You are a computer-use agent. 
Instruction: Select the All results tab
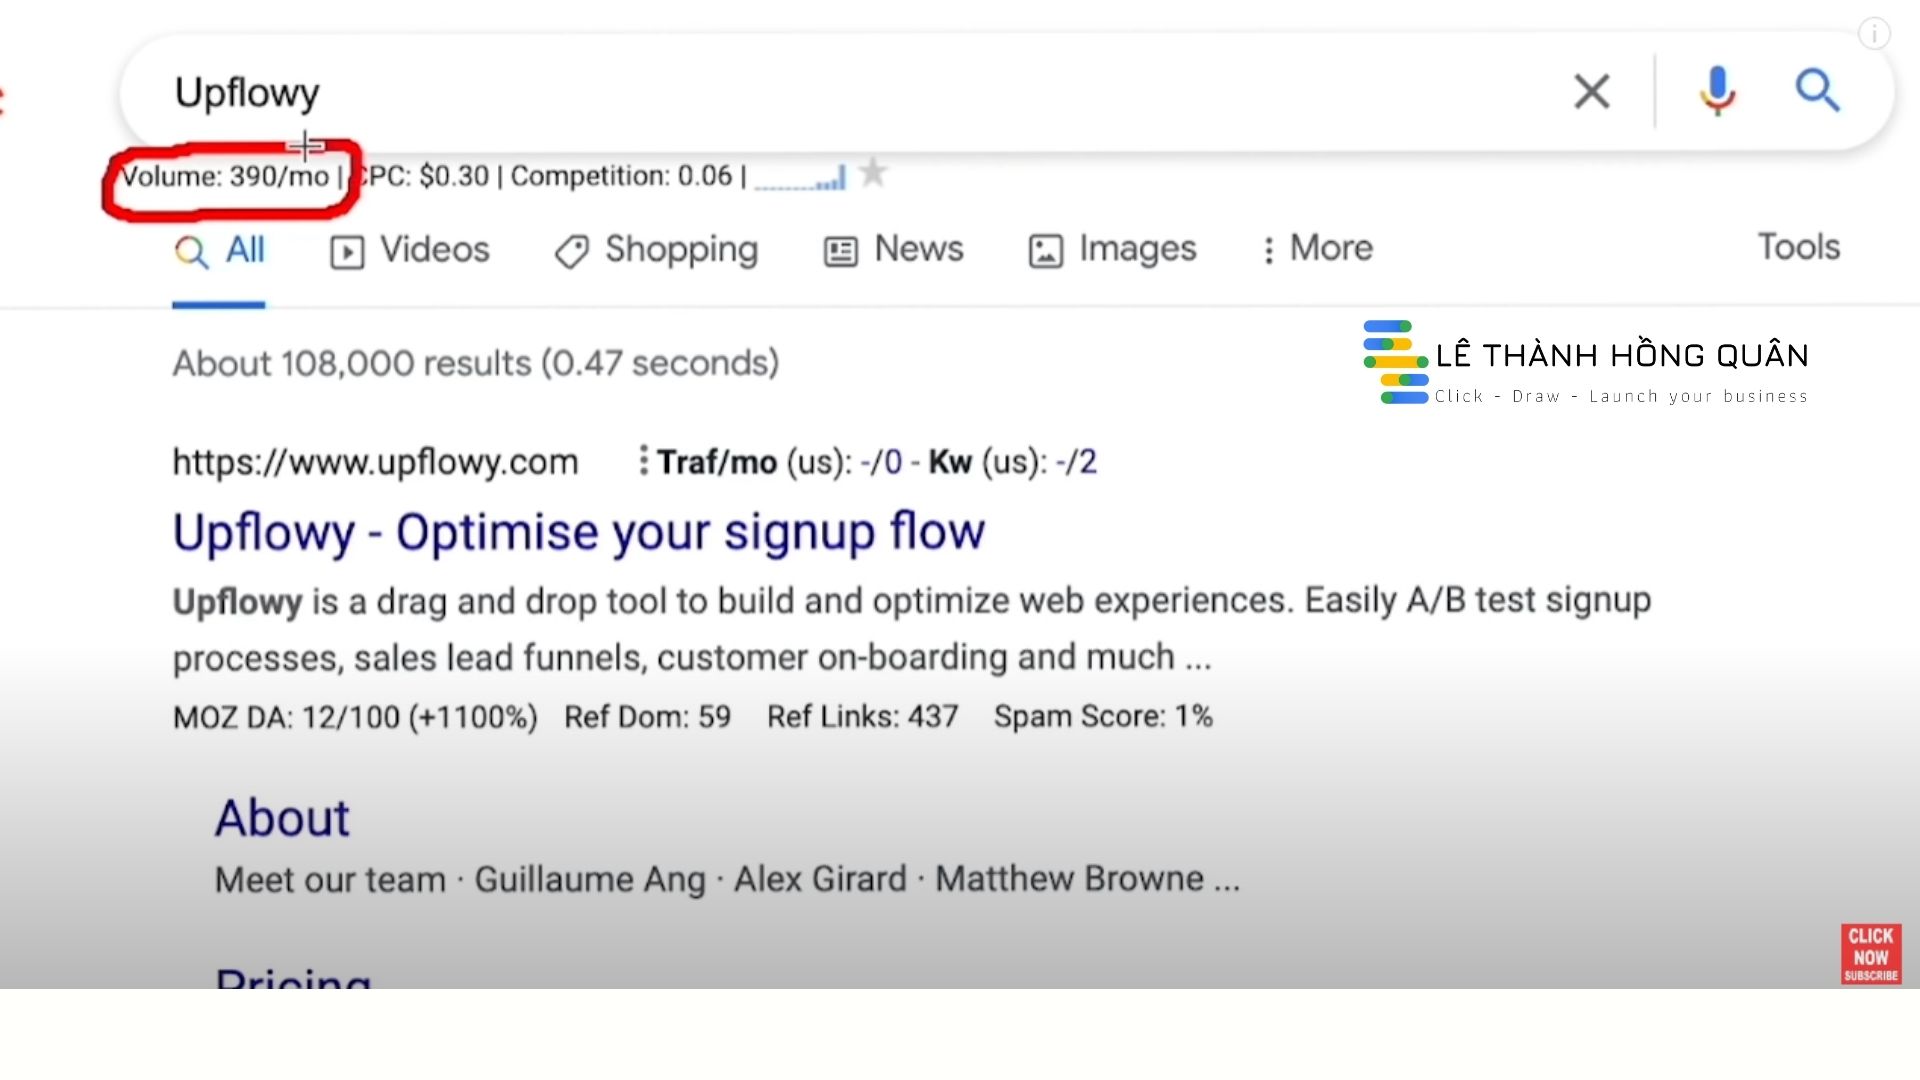point(219,250)
